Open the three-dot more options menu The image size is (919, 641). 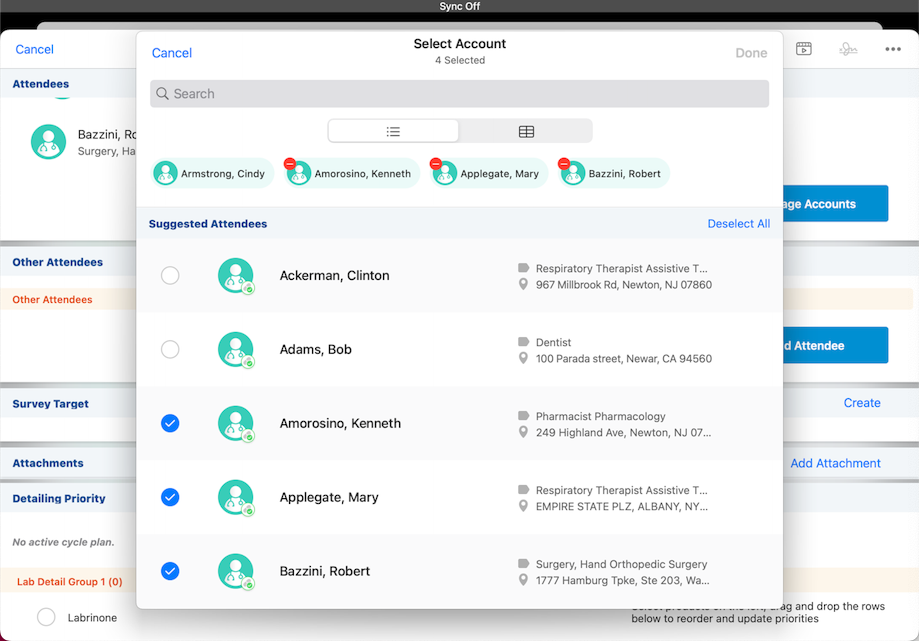(892, 49)
